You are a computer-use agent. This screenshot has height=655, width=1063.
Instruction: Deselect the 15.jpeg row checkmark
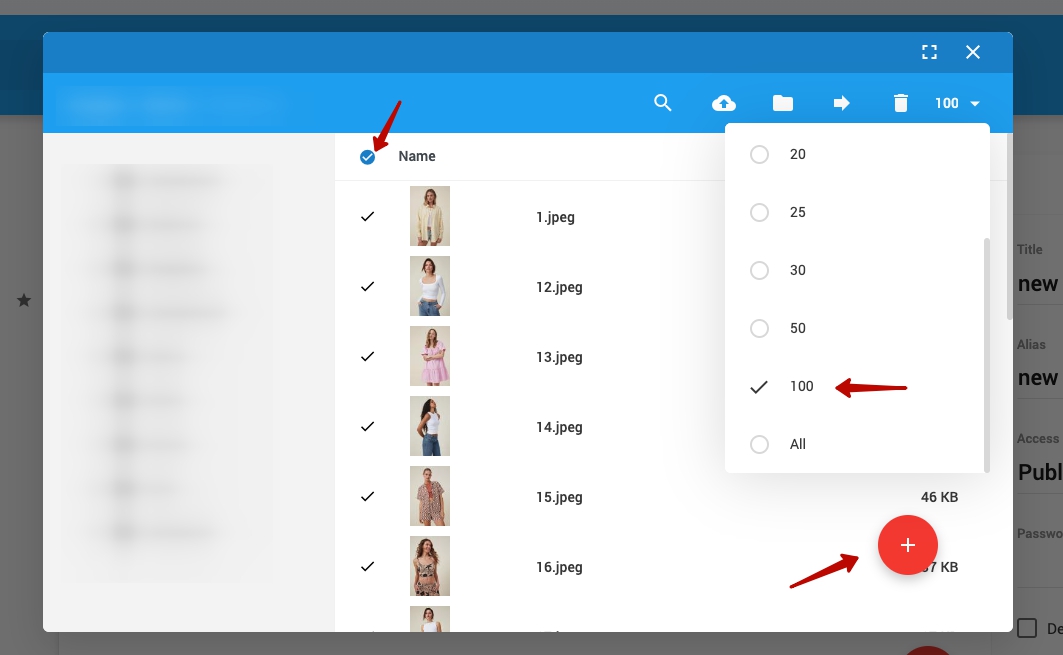[x=367, y=496]
